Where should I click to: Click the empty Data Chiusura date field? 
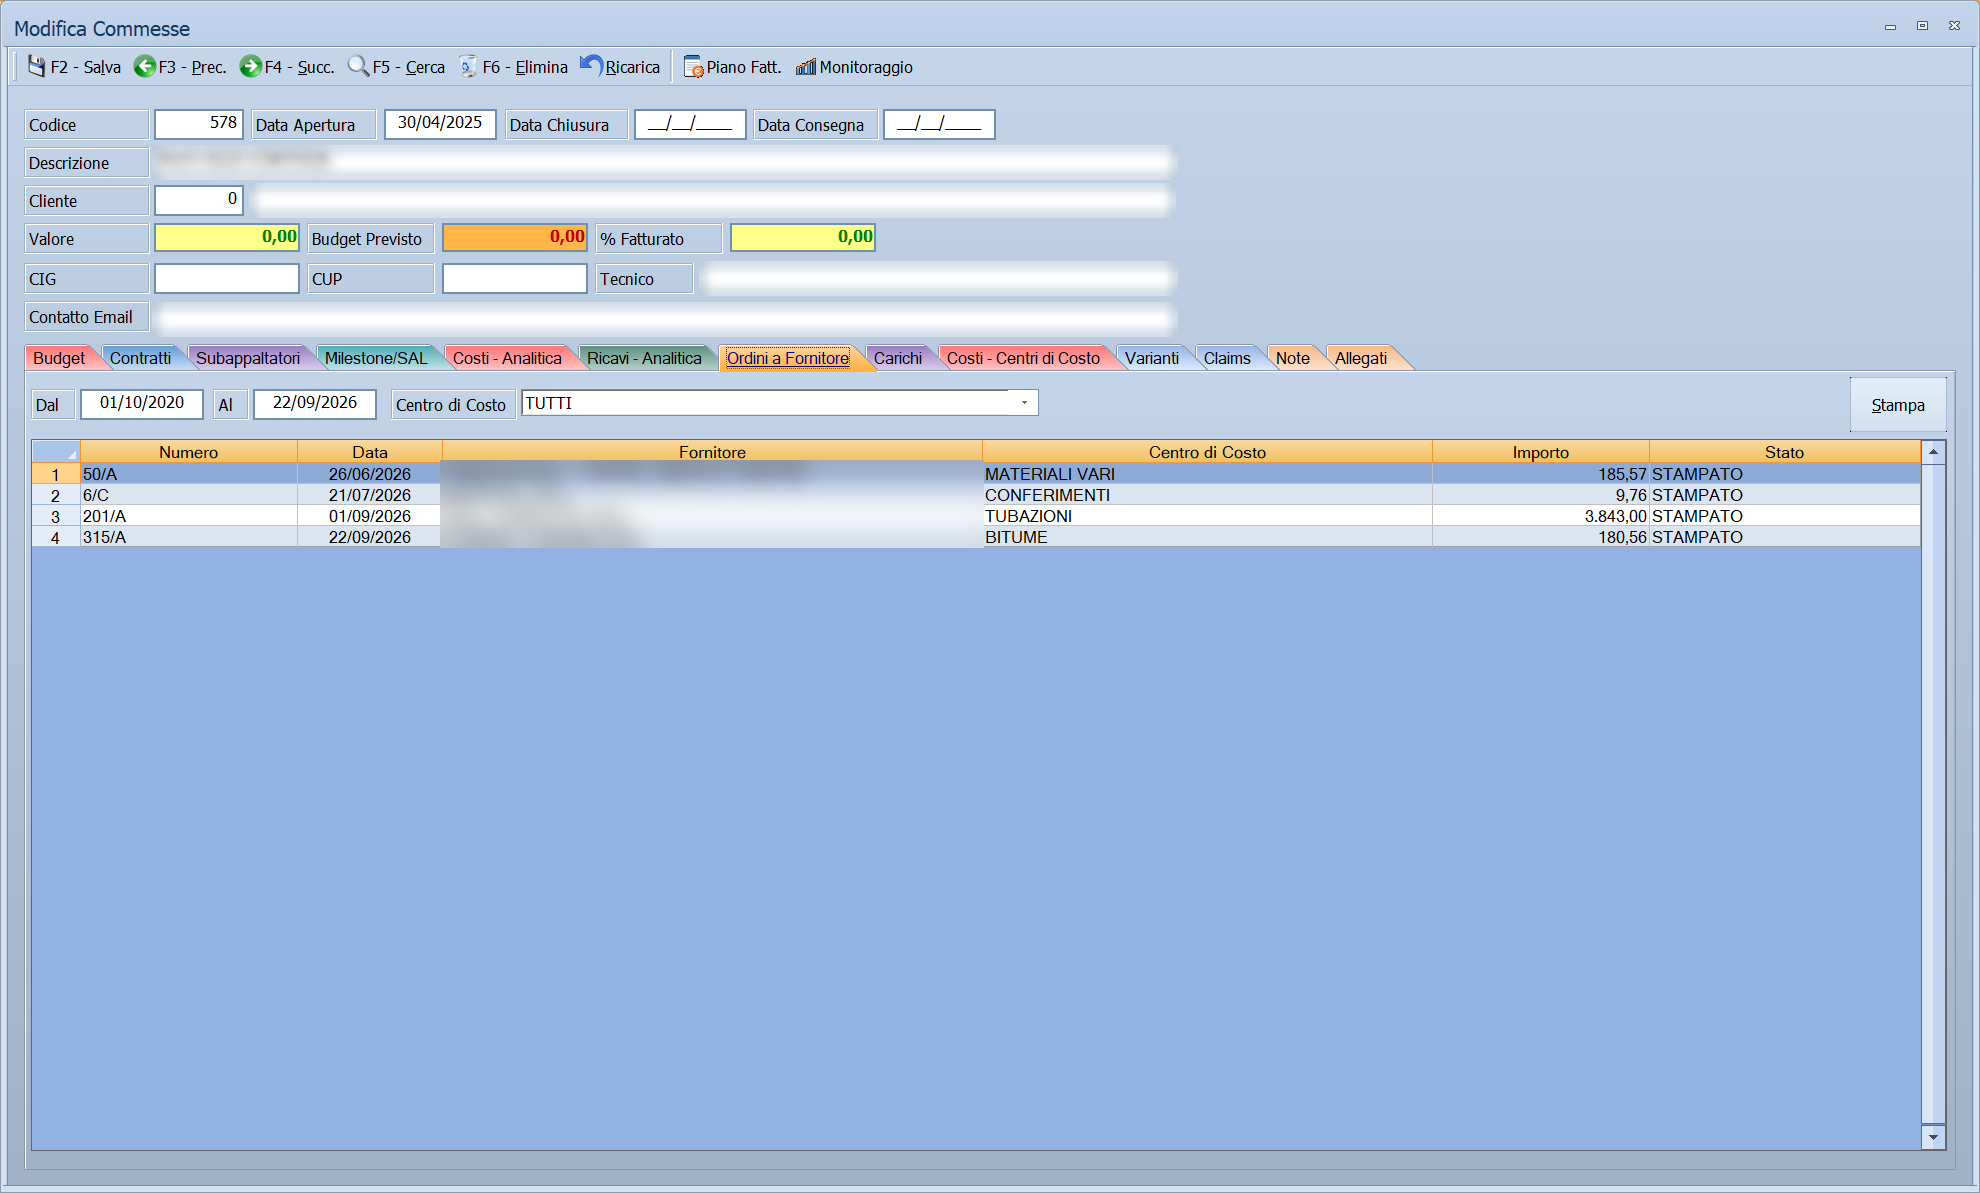[690, 123]
